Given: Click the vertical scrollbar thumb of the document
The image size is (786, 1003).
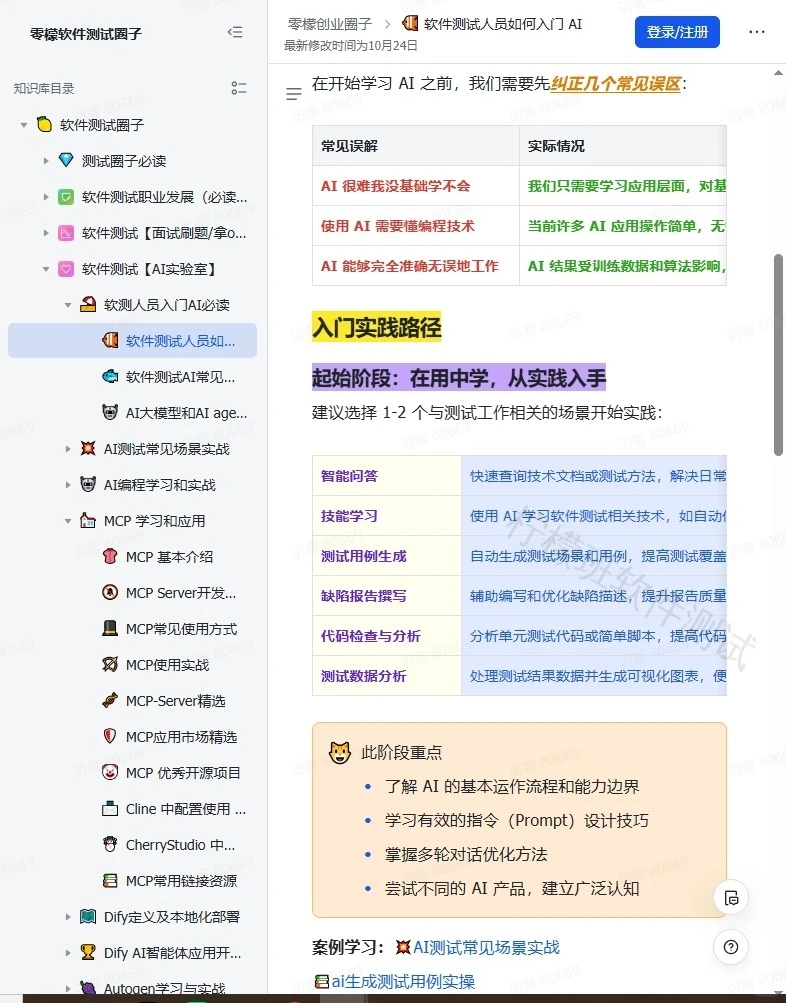Looking at the screenshot, I should (x=778, y=355).
